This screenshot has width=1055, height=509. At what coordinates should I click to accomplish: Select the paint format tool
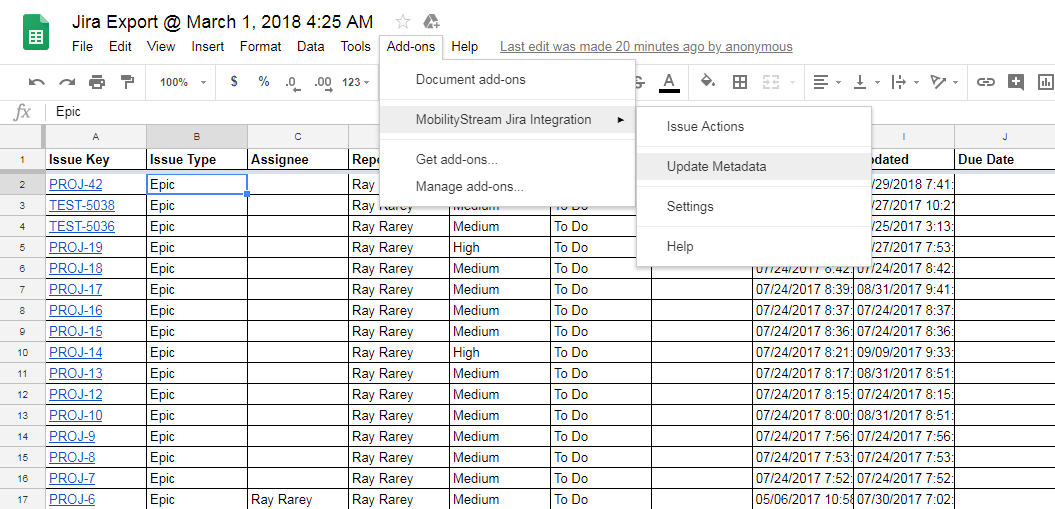click(x=127, y=82)
